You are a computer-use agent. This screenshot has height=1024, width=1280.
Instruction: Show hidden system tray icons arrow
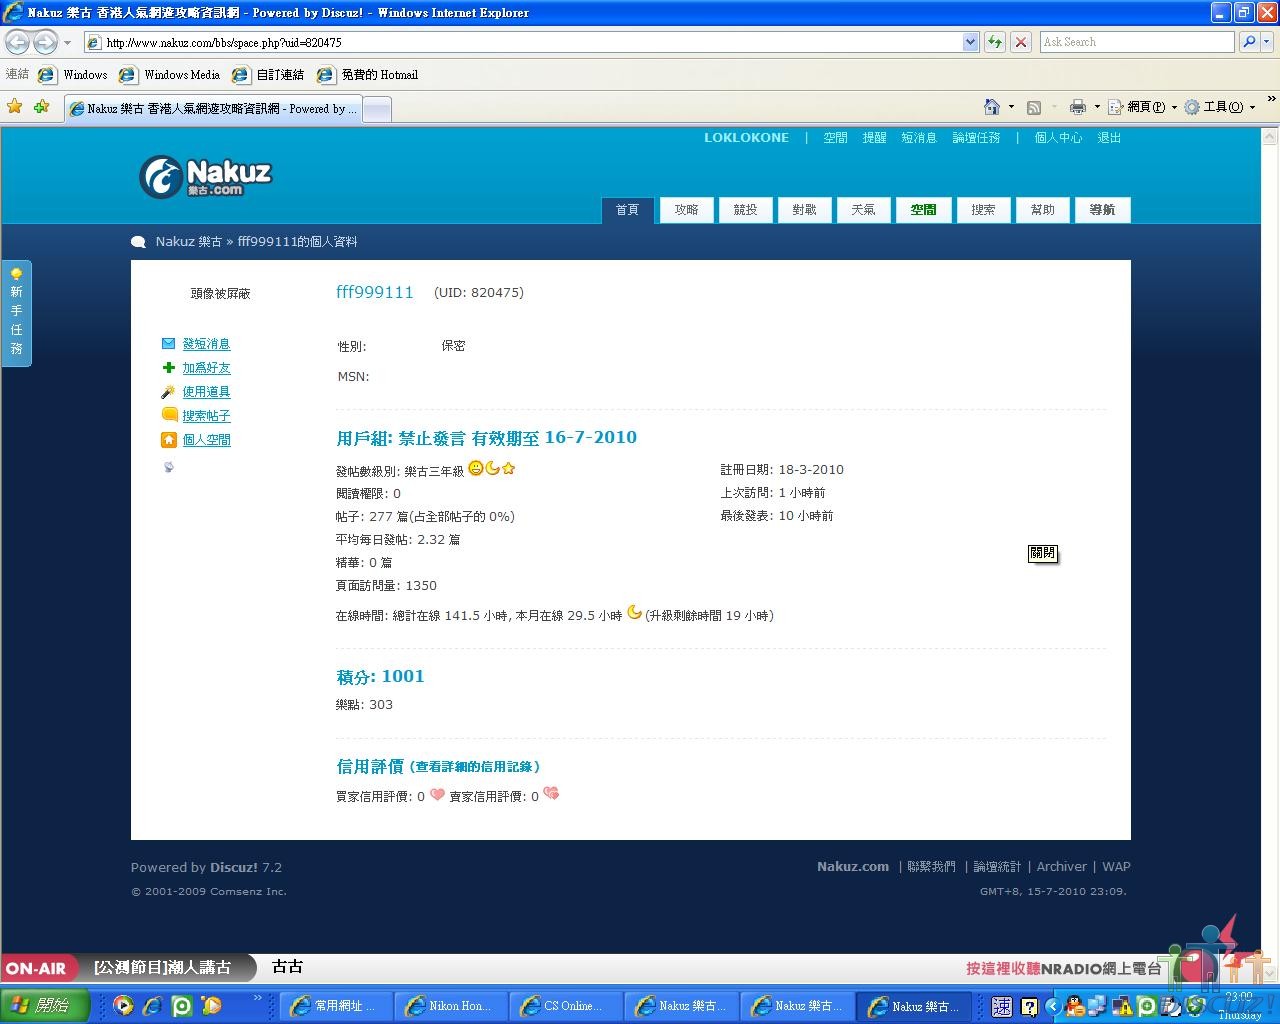(1052, 1006)
